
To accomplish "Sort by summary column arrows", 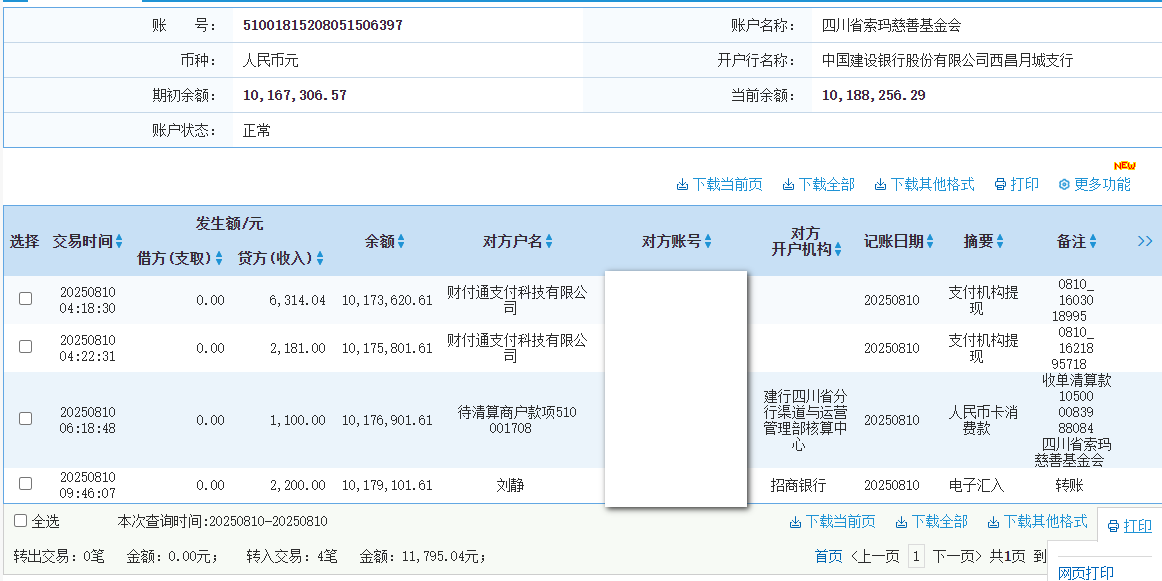I will coord(1000,242).
